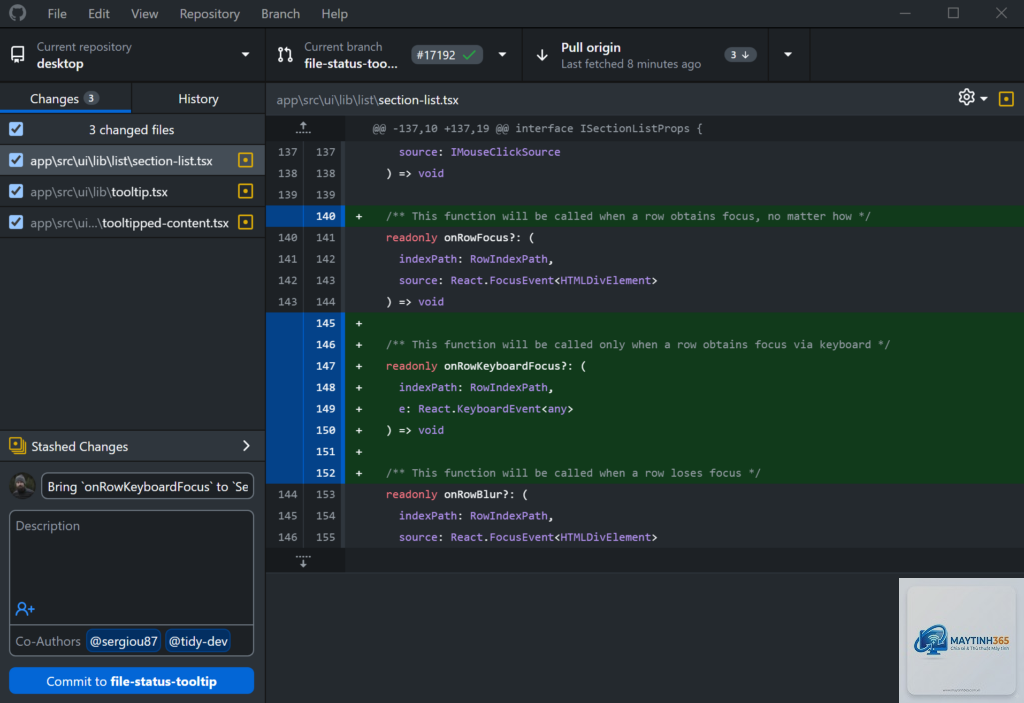
Task: Uncheck tooltipped-content.tsx file checkbox
Action: coord(16,222)
